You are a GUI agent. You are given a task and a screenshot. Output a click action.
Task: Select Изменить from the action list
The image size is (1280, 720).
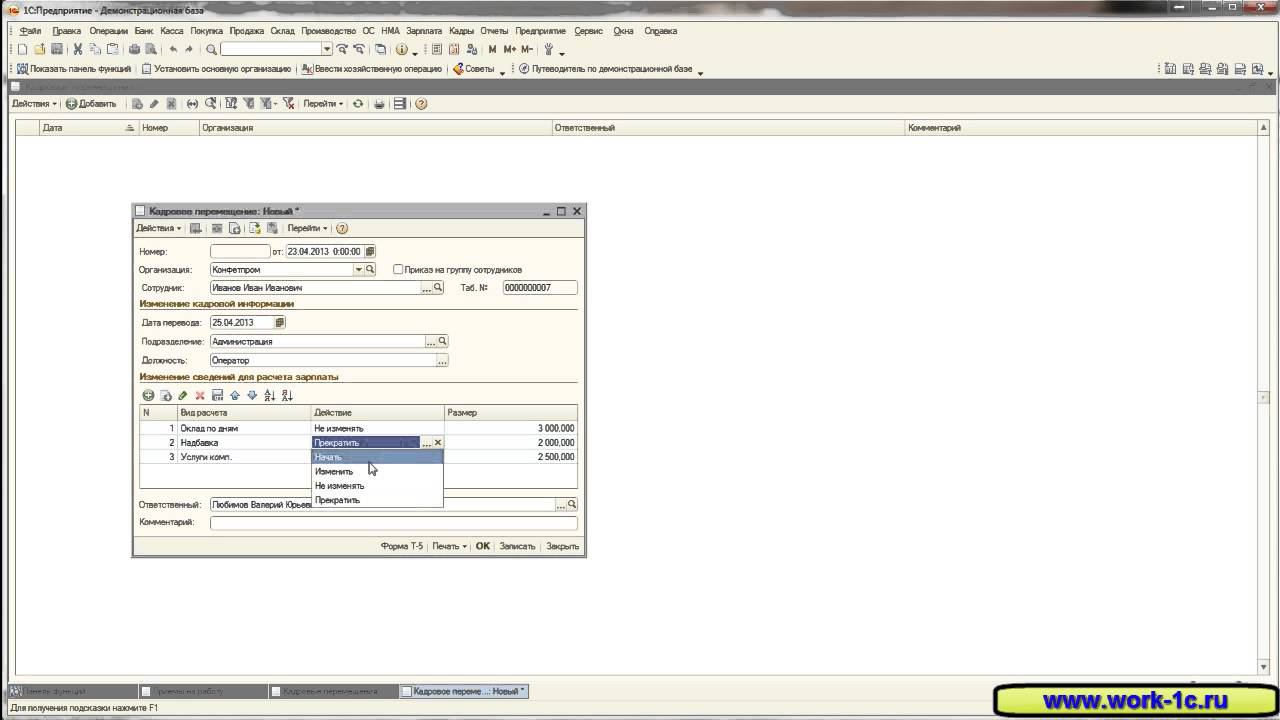pos(377,471)
